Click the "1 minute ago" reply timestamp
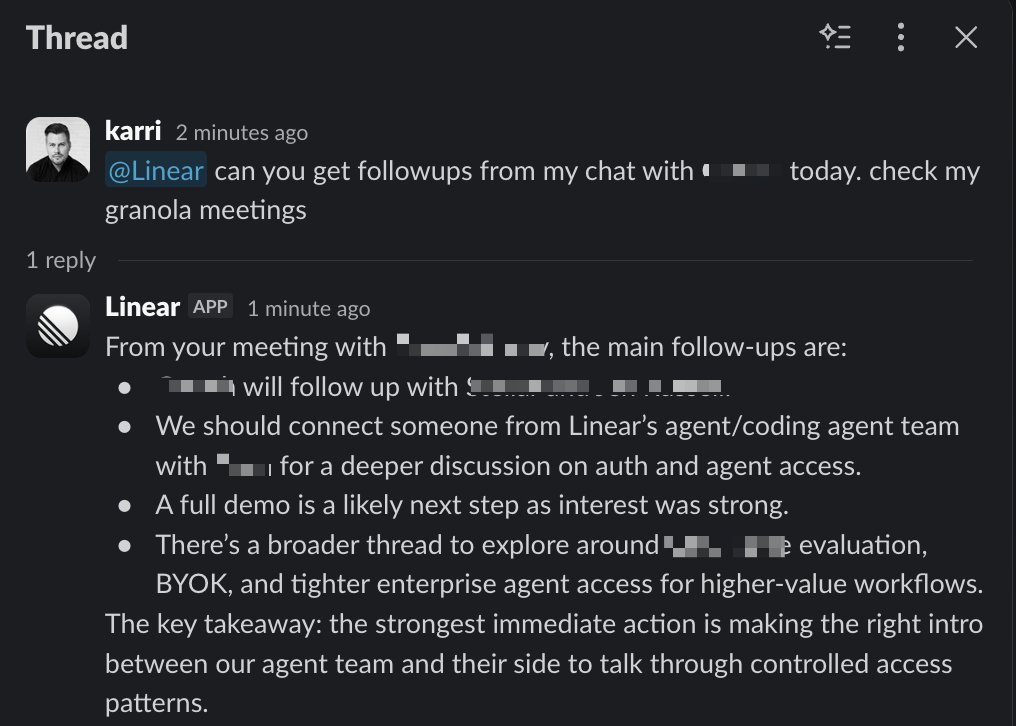1016x726 pixels. point(308,309)
